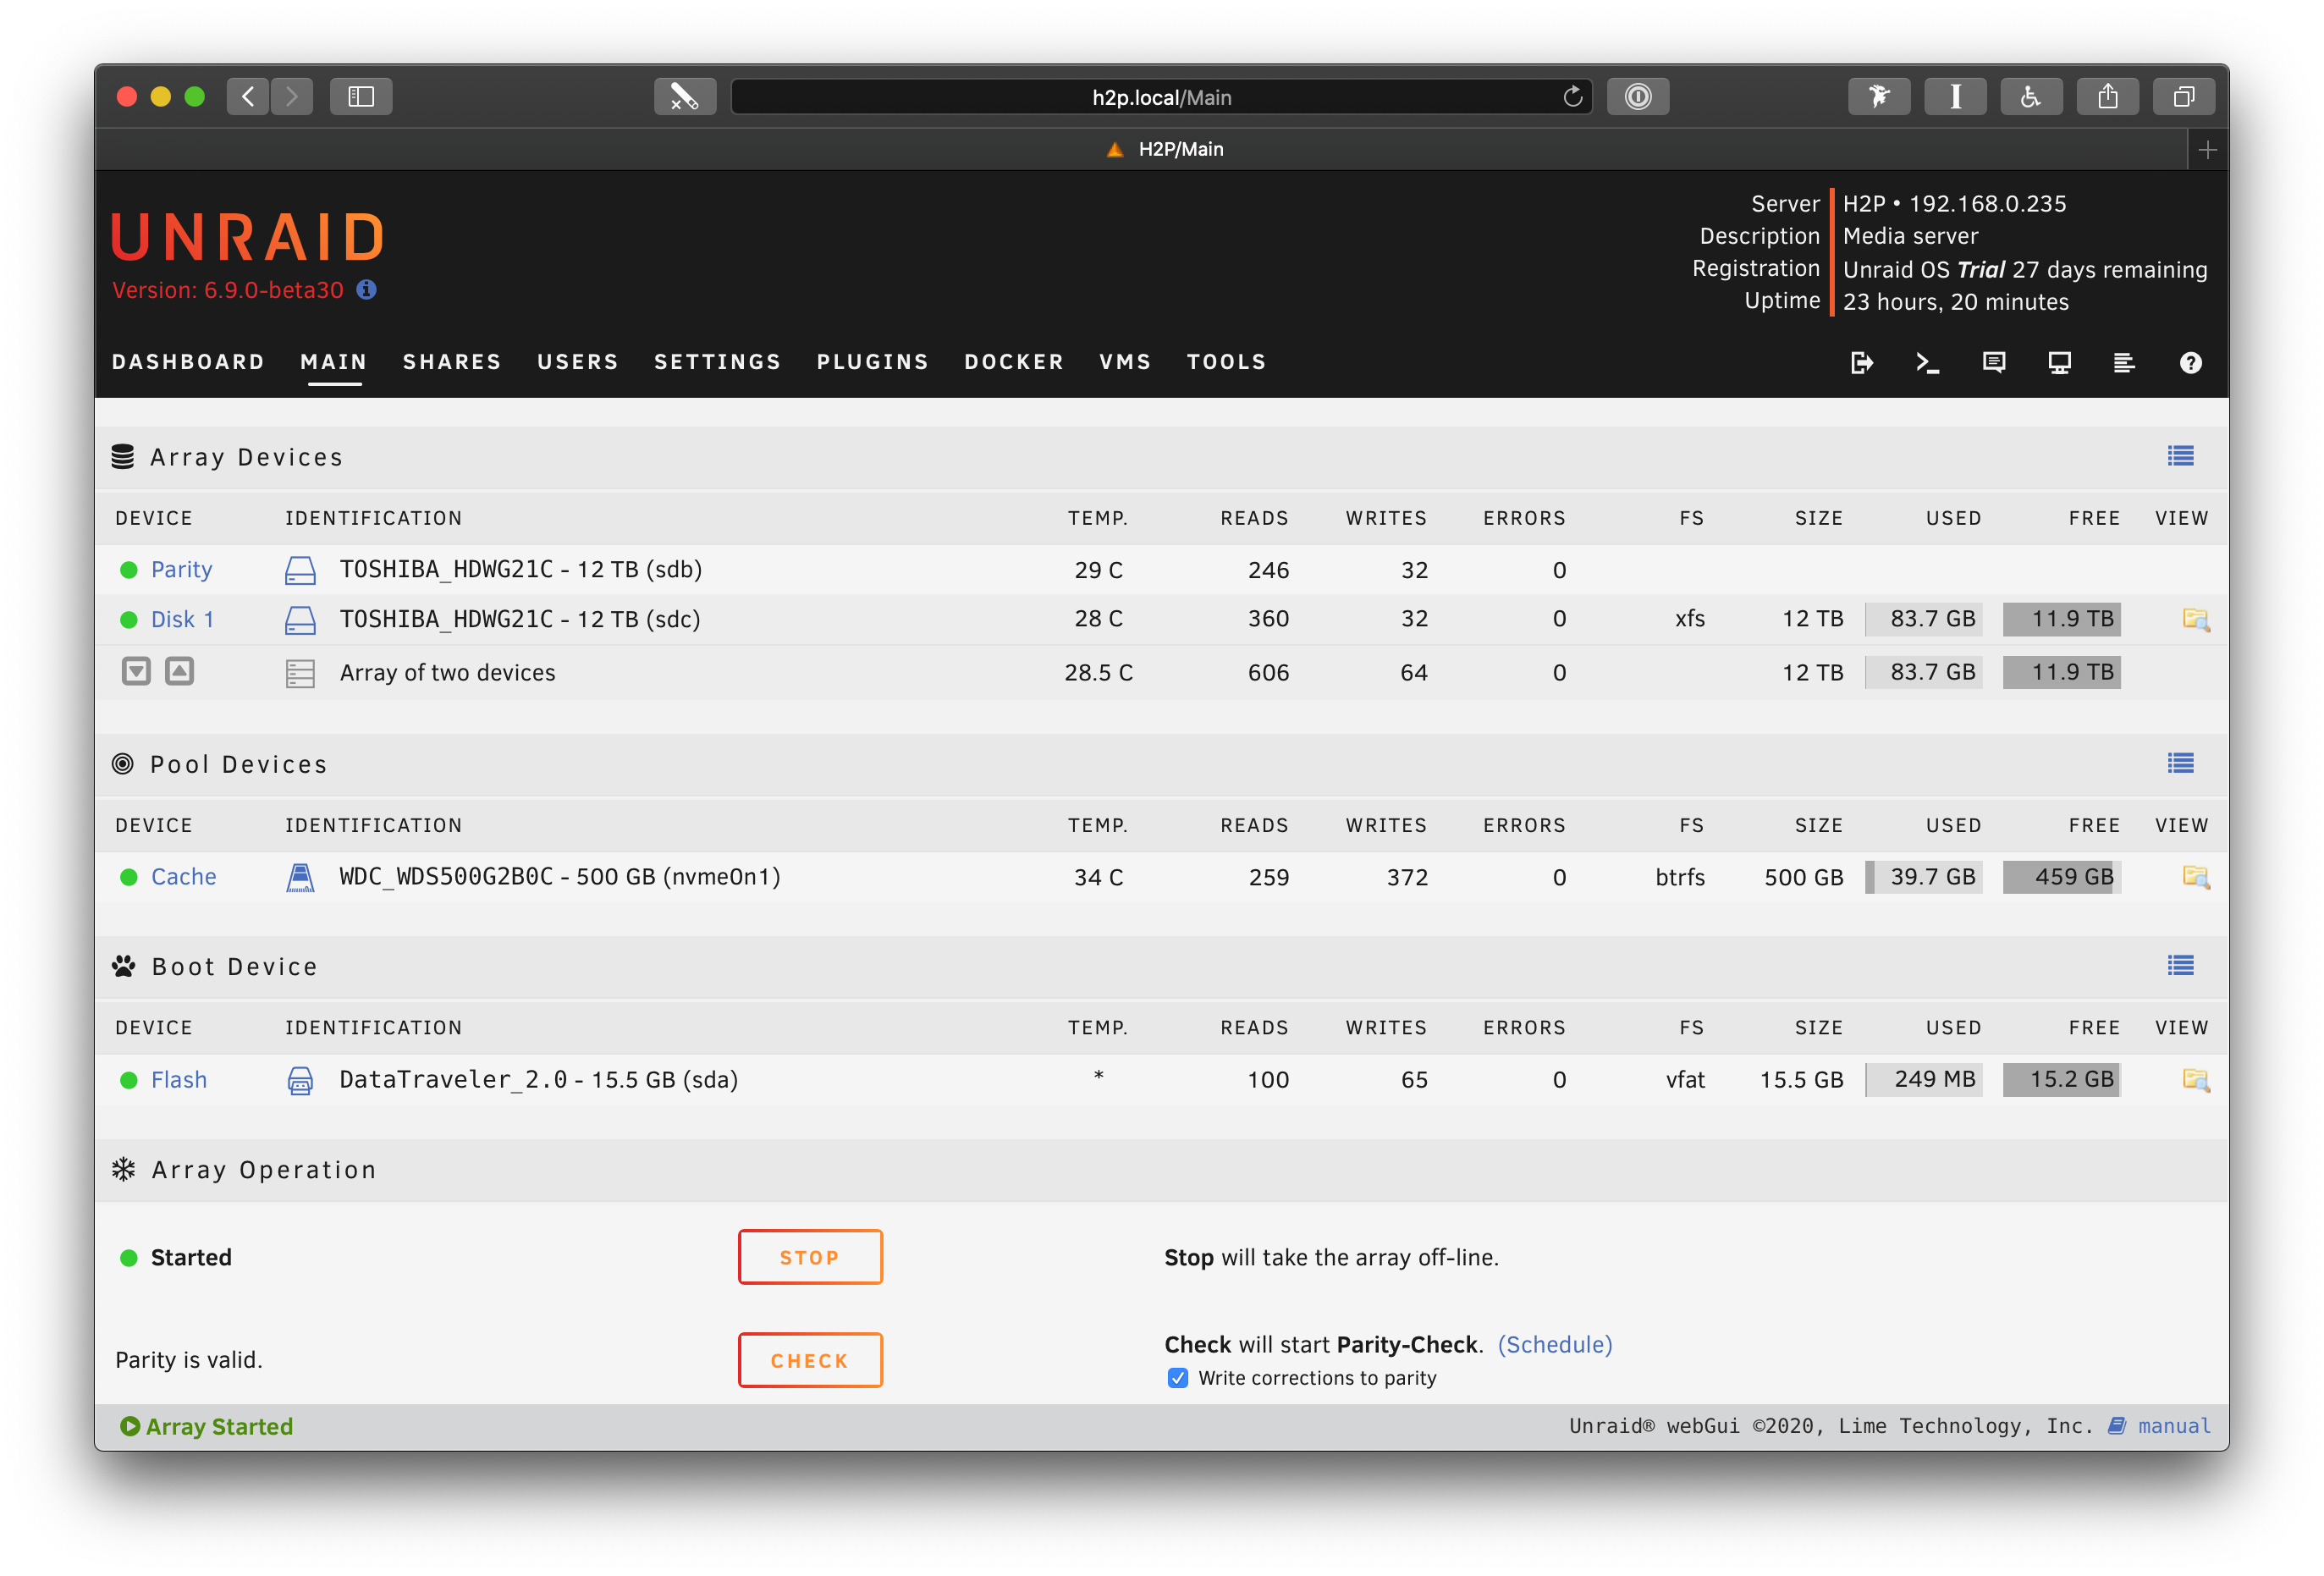Click the Disk 1 drive icon
Image resolution: width=2324 pixels, height=1576 pixels.
[x=300, y=620]
